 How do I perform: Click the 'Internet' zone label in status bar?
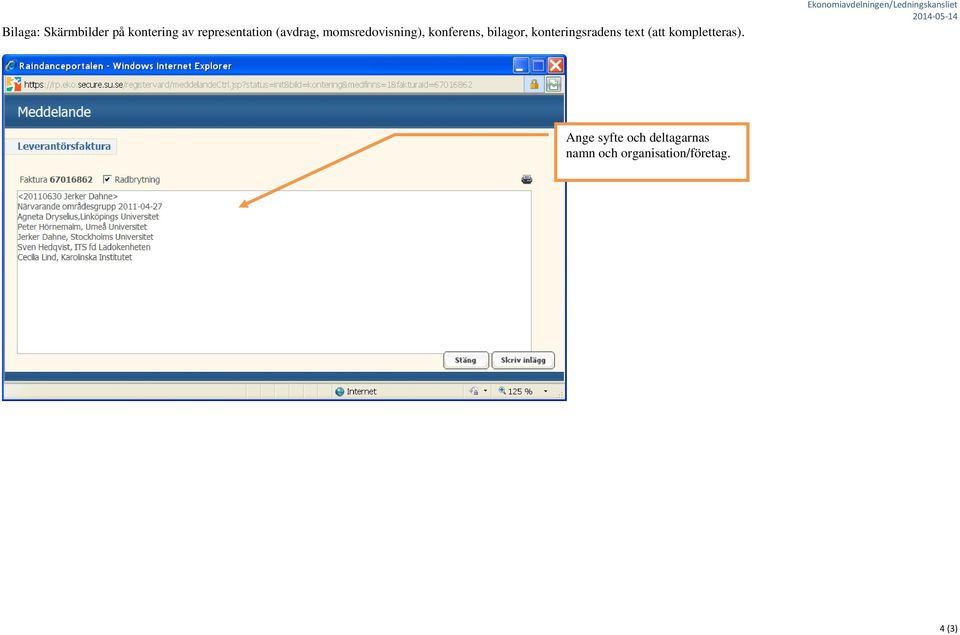tap(361, 392)
